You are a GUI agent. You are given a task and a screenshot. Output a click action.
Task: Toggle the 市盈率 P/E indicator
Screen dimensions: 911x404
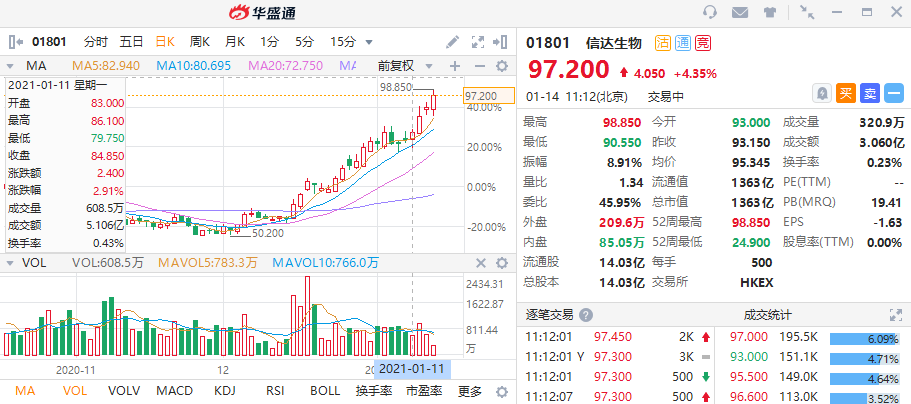point(424,391)
